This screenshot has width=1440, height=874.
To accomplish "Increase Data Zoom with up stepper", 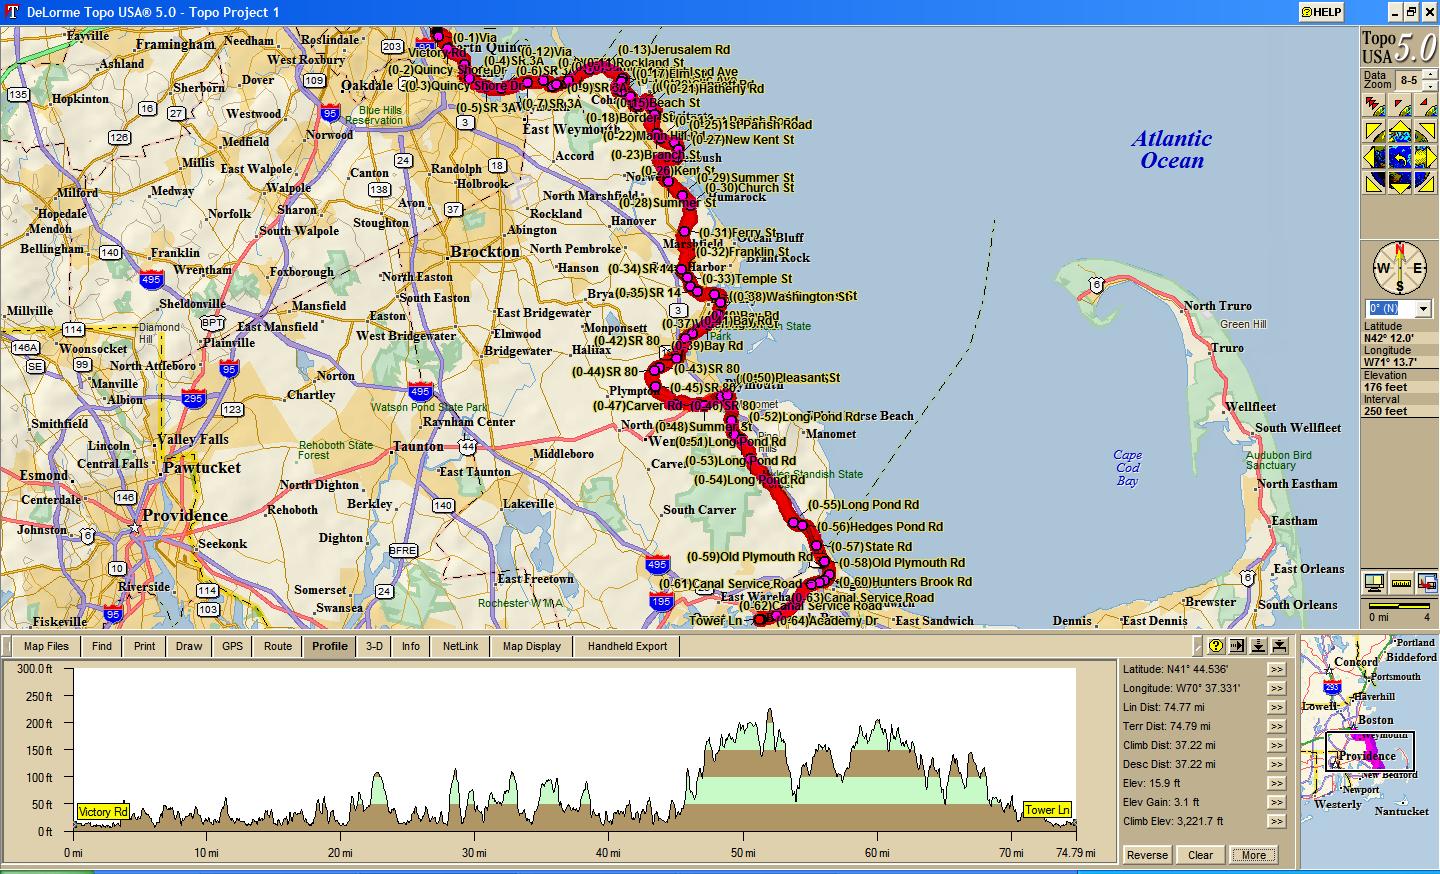I will [1430, 74].
